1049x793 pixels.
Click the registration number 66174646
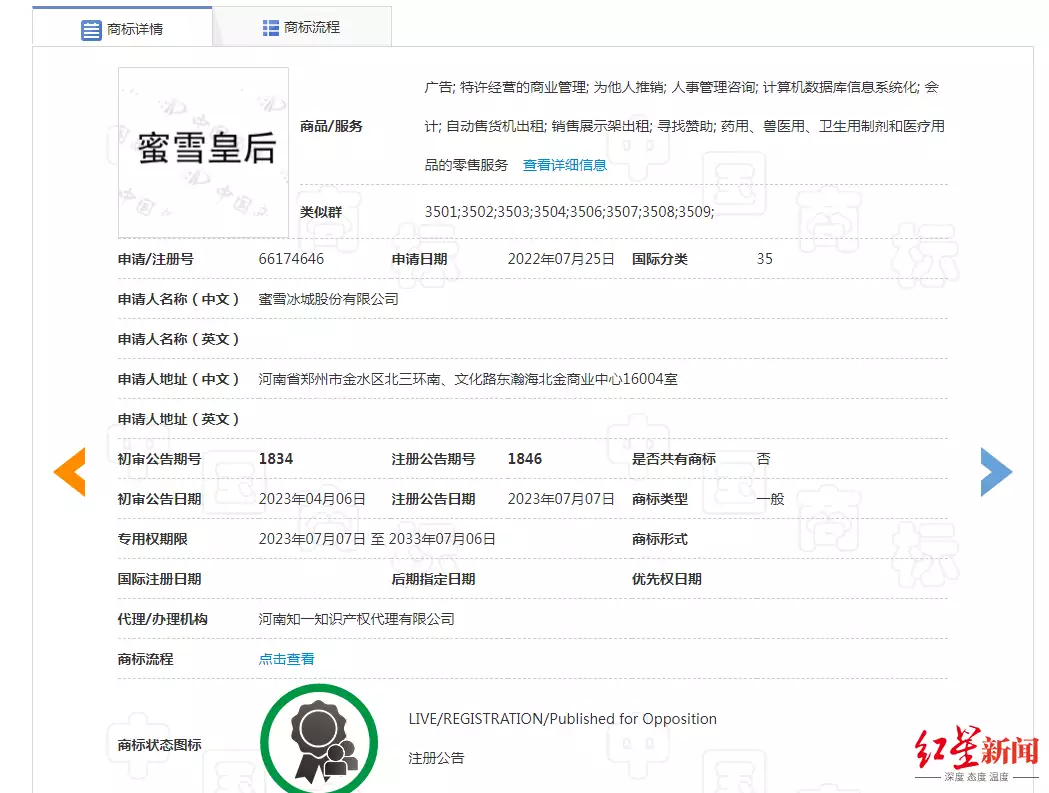[291, 259]
